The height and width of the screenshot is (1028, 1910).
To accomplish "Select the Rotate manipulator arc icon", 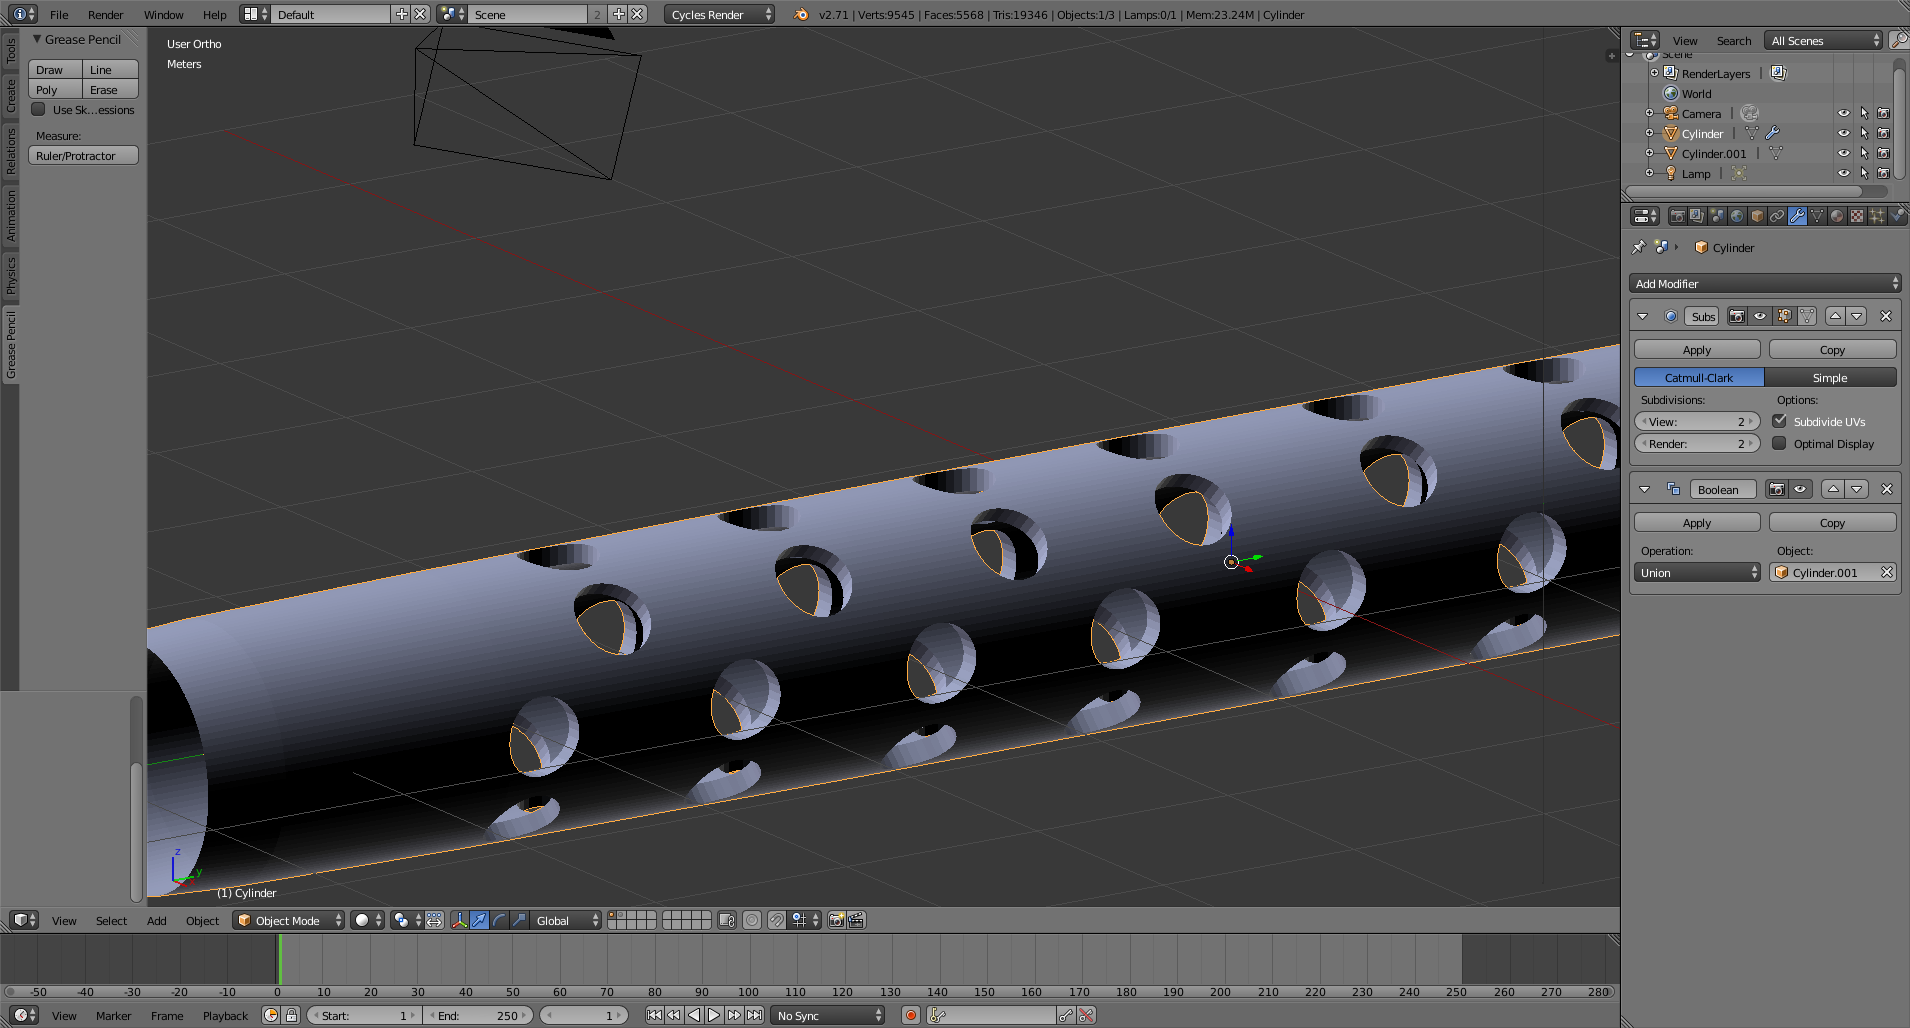I will (x=500, y=920).
